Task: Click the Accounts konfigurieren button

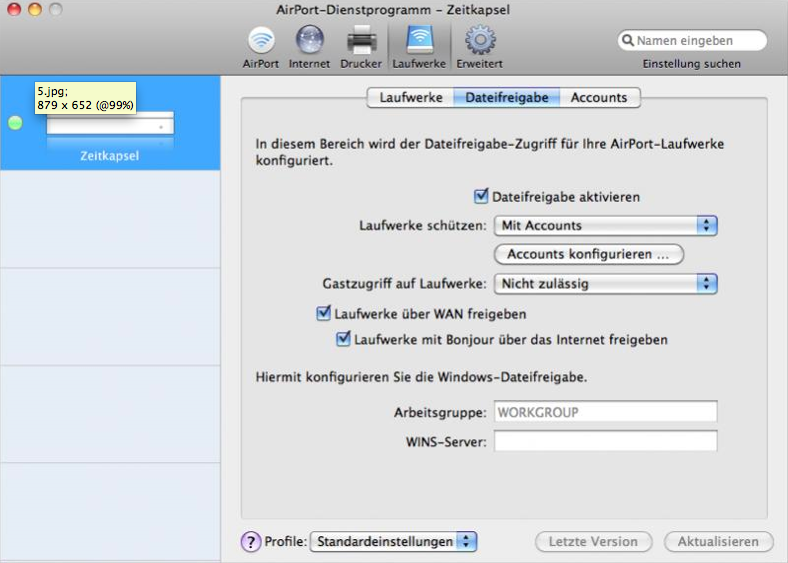Action: point(588,254)
